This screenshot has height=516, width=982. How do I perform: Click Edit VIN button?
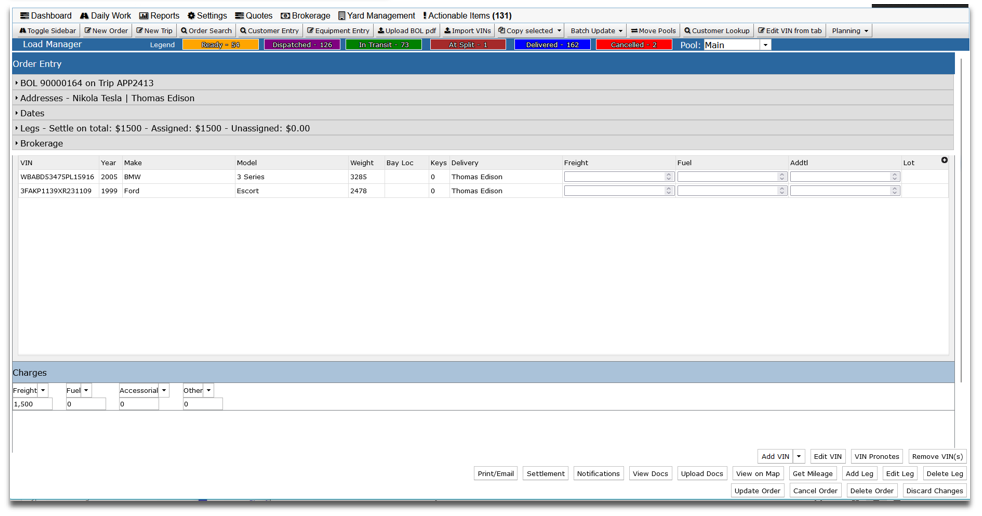827,457
